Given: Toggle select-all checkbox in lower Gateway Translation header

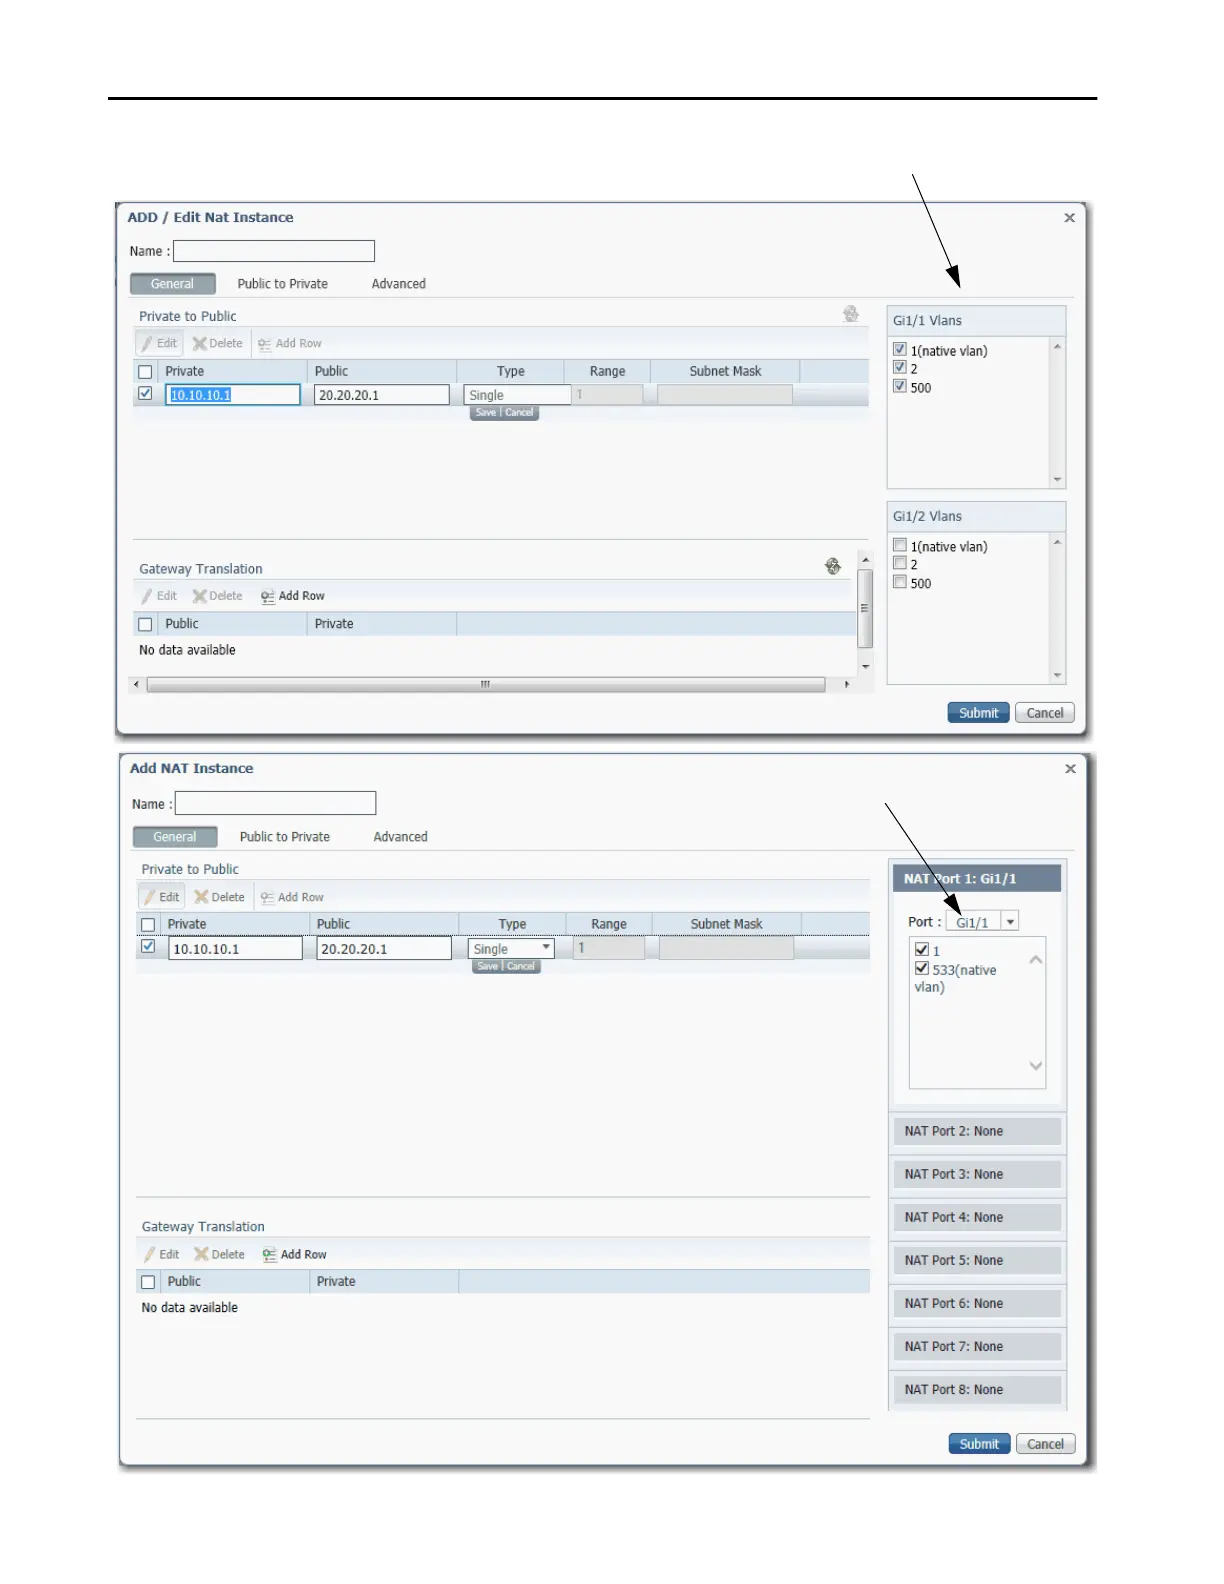Looking at the screenshot, I should (148, 1281).
